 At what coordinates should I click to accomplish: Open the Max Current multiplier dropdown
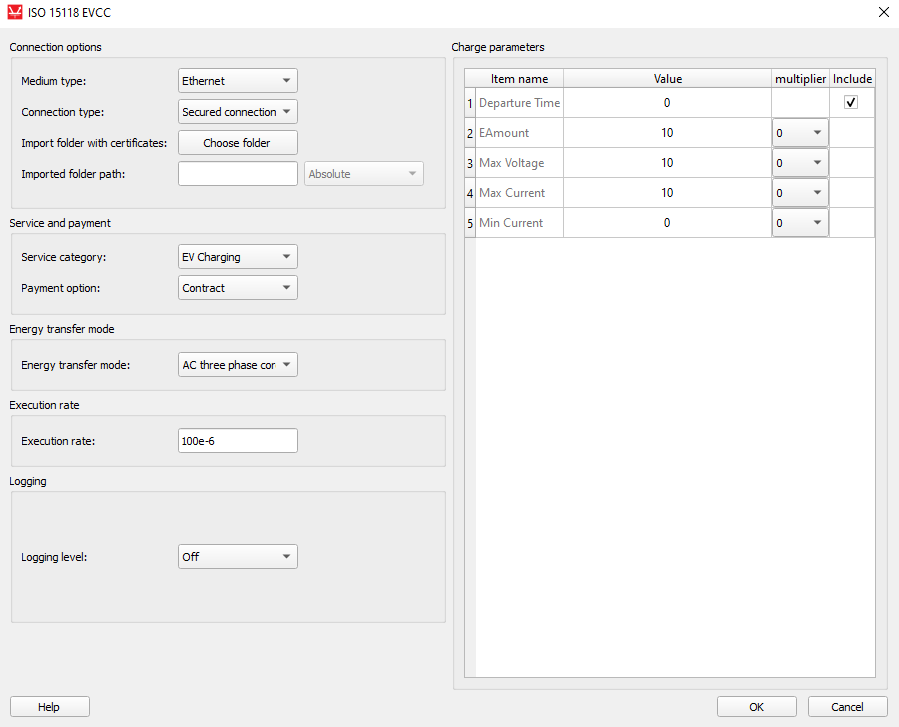tap(800, 193)
